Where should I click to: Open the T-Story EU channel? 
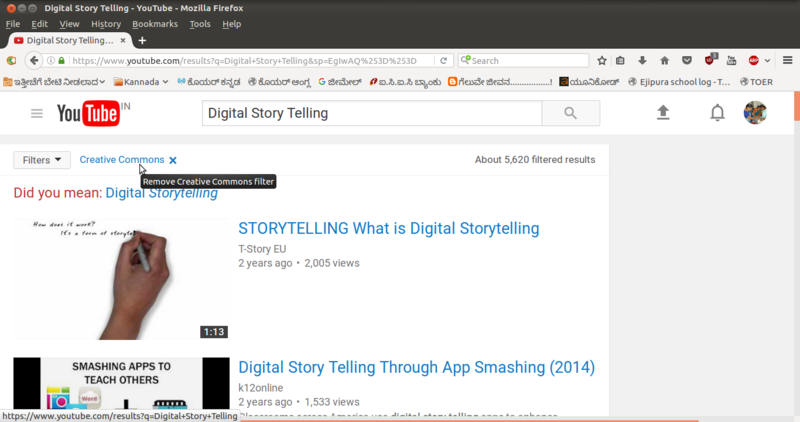tap(262, 249)
